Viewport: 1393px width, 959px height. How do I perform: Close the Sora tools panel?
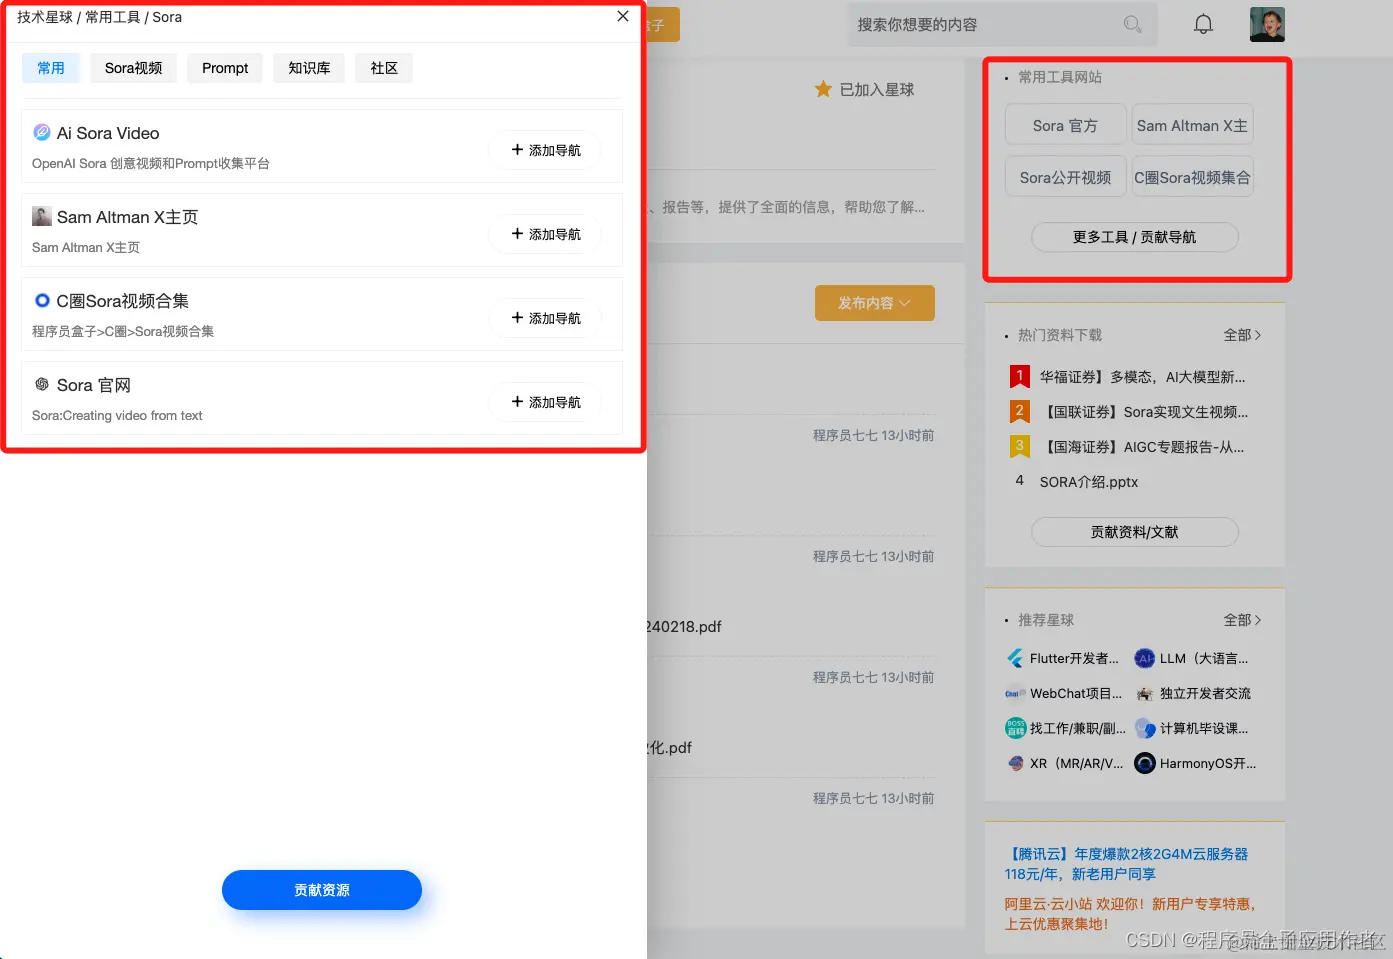click(623, 16)
